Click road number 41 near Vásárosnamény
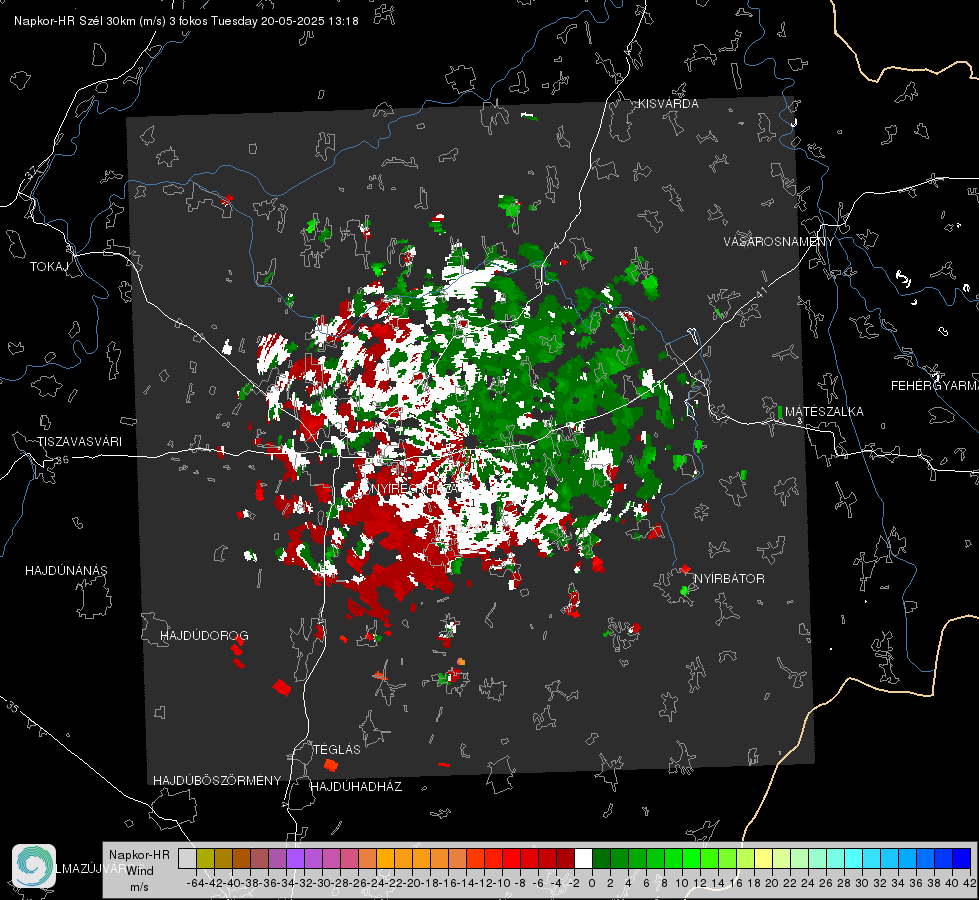This screenshot has height=900, width=979. click(760, 294)
